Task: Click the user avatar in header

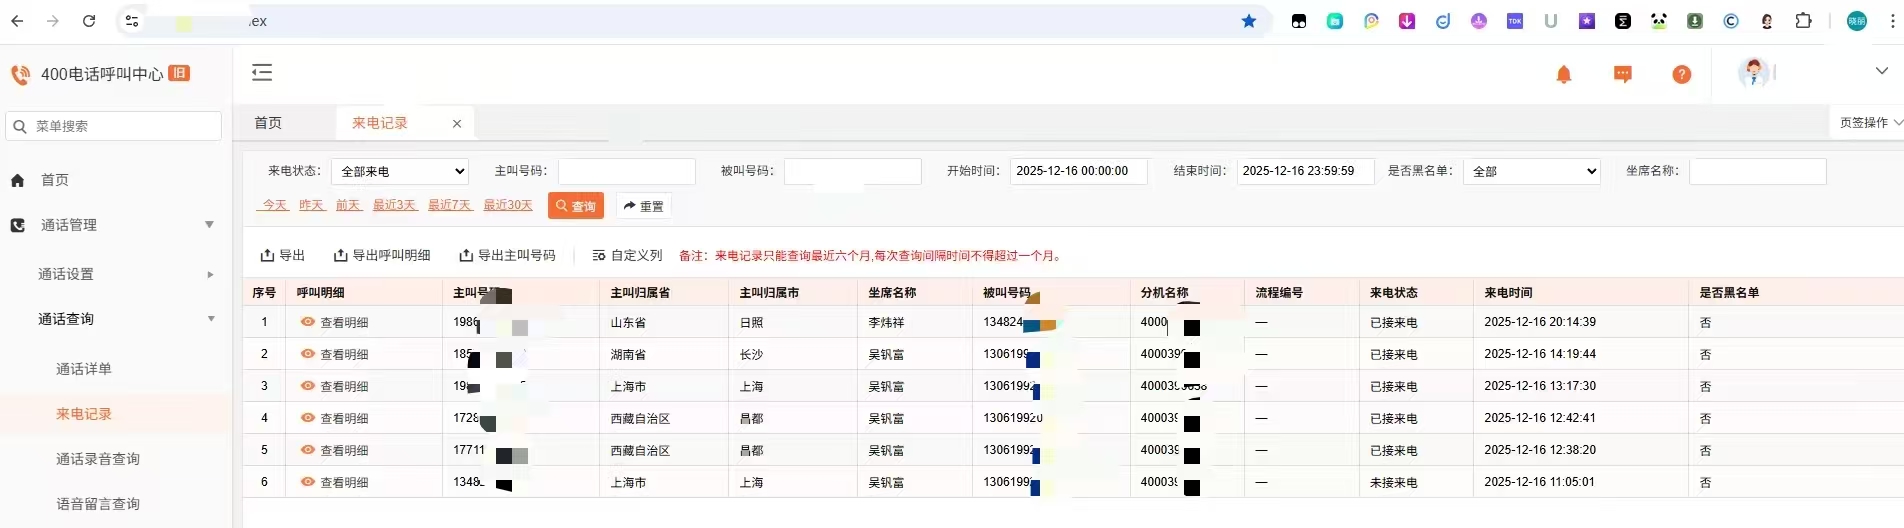Action: tap(1753, 72)
